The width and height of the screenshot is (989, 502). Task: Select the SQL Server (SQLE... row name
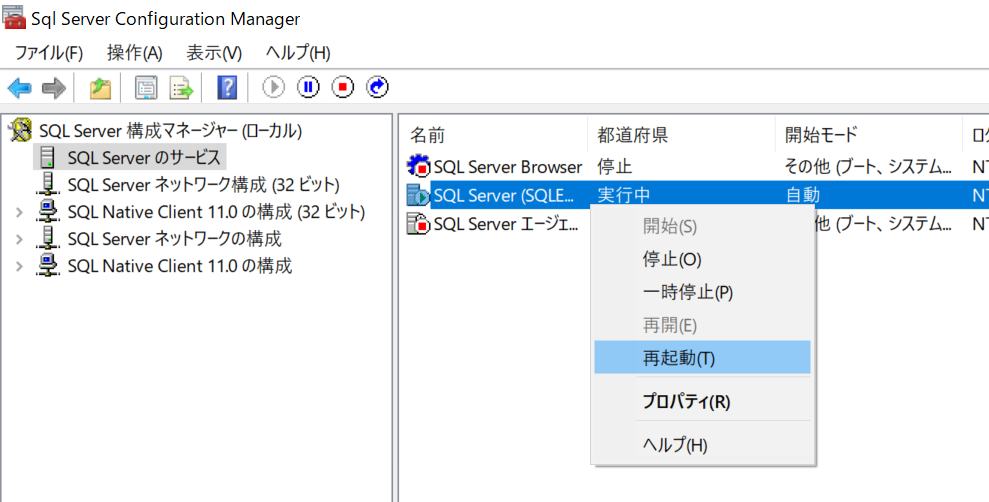504,196
